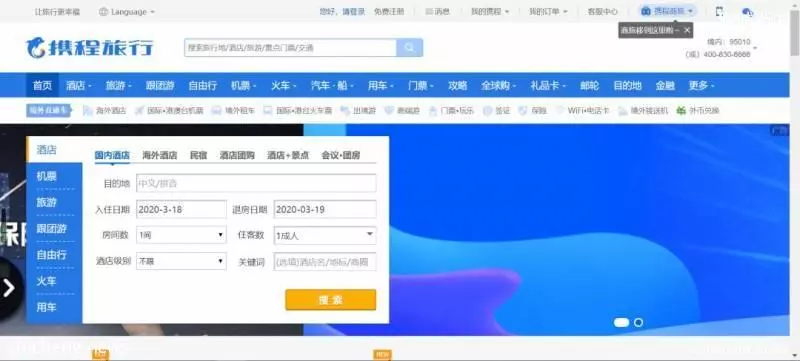
Task: Select the second carousel indicator dot
Action: click(x=638, y=322)
